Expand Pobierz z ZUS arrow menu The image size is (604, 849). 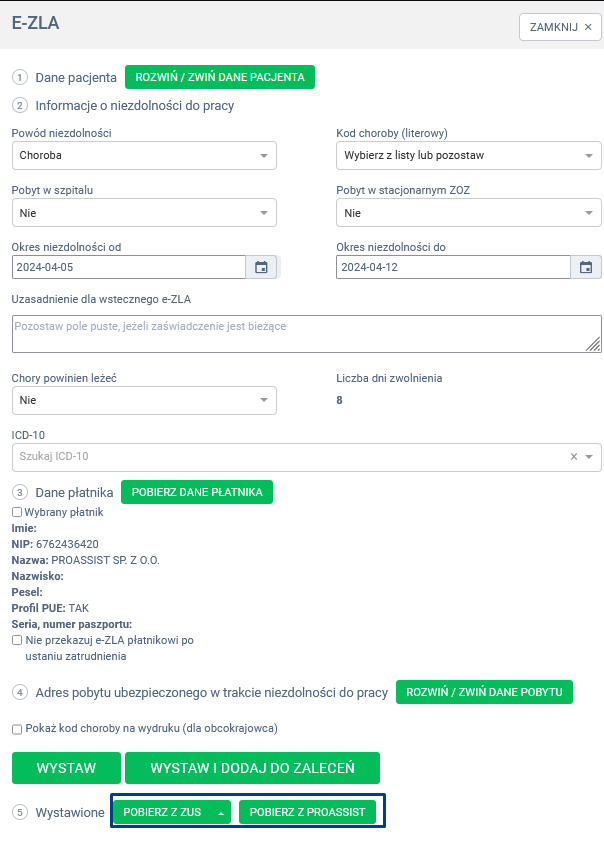coord(221,812)
